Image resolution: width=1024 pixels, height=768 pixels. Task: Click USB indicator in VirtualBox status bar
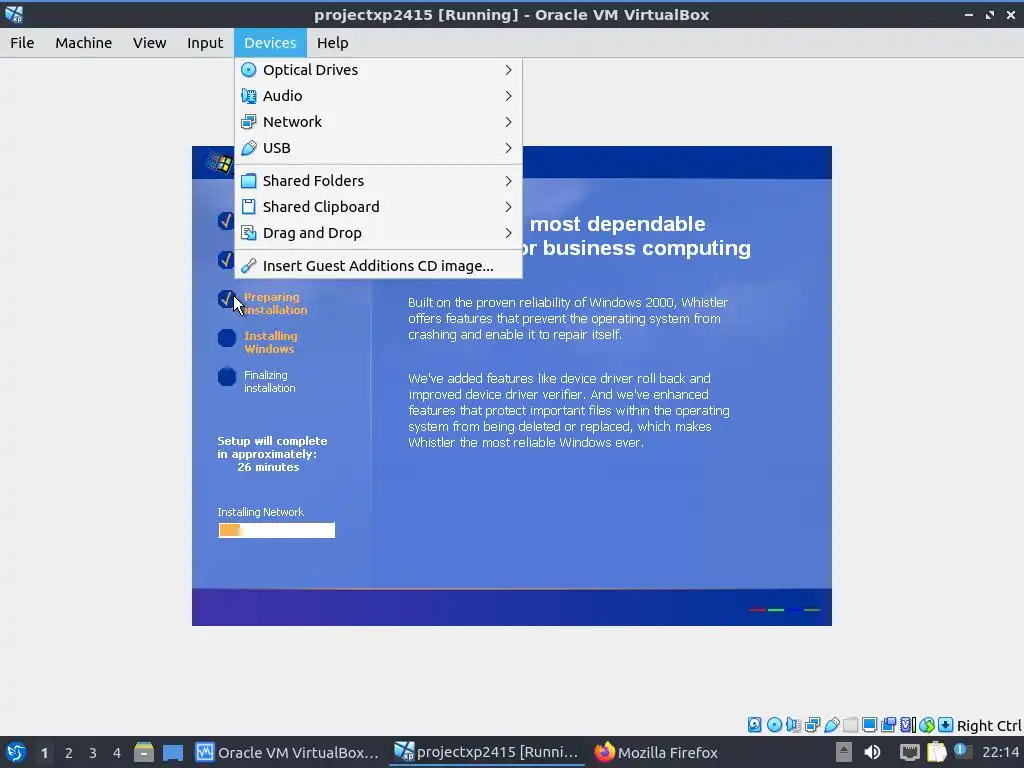(x=831, y=724)
